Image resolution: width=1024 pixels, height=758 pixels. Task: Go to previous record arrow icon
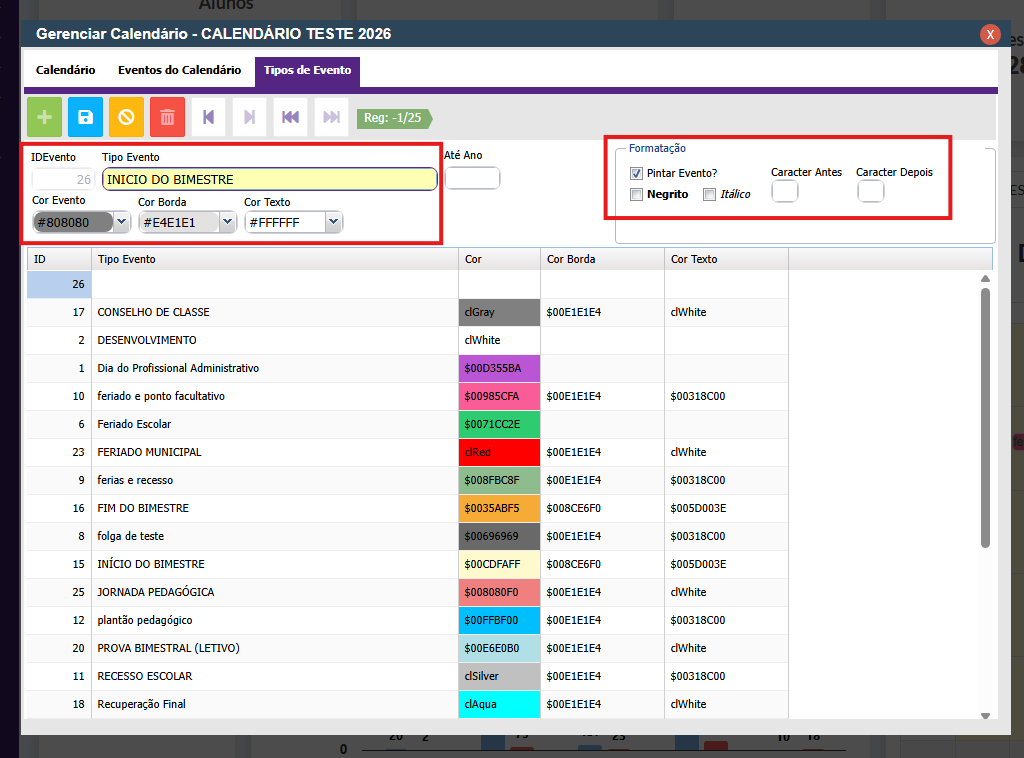(x=208, y=117)
